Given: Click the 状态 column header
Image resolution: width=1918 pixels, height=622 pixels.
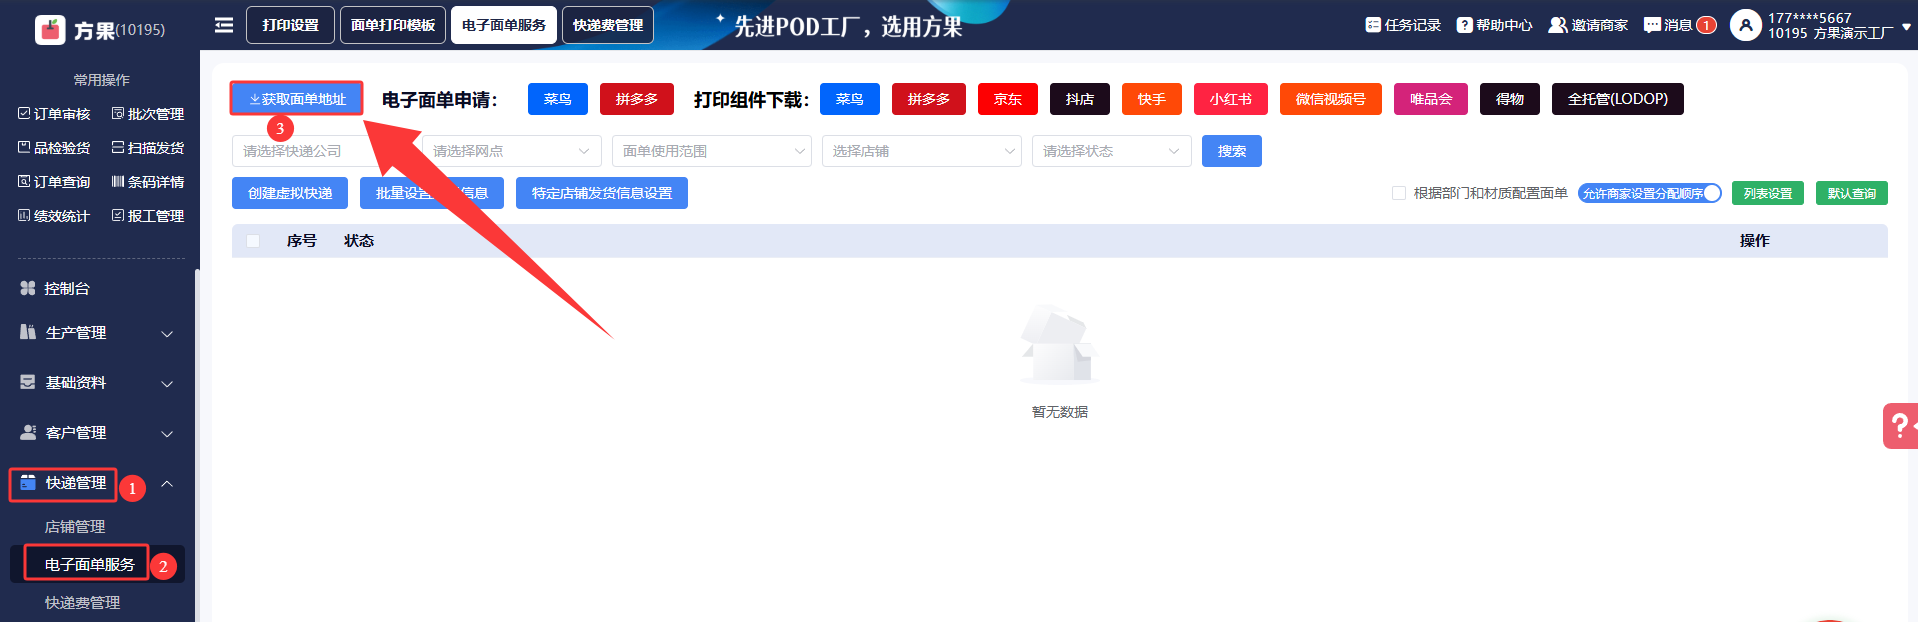Looking at the screenshot, I should coord(359,241).
